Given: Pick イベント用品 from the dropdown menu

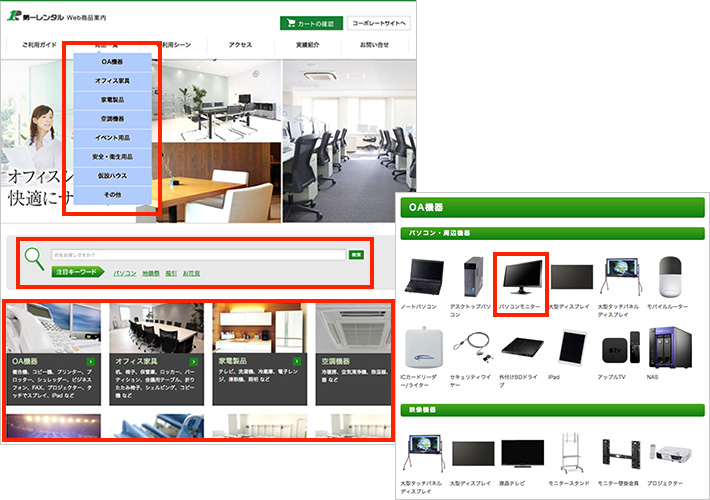Looking at the screenshot, I should click(113, 137).
